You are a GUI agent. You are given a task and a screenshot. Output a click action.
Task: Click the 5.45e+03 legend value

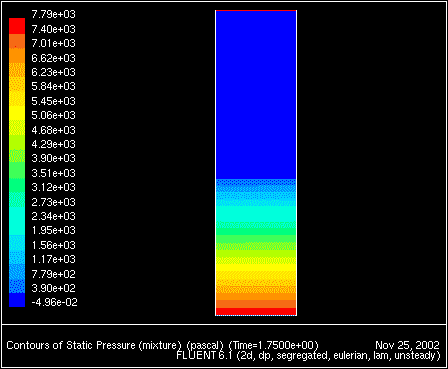(x=53, y=101)
